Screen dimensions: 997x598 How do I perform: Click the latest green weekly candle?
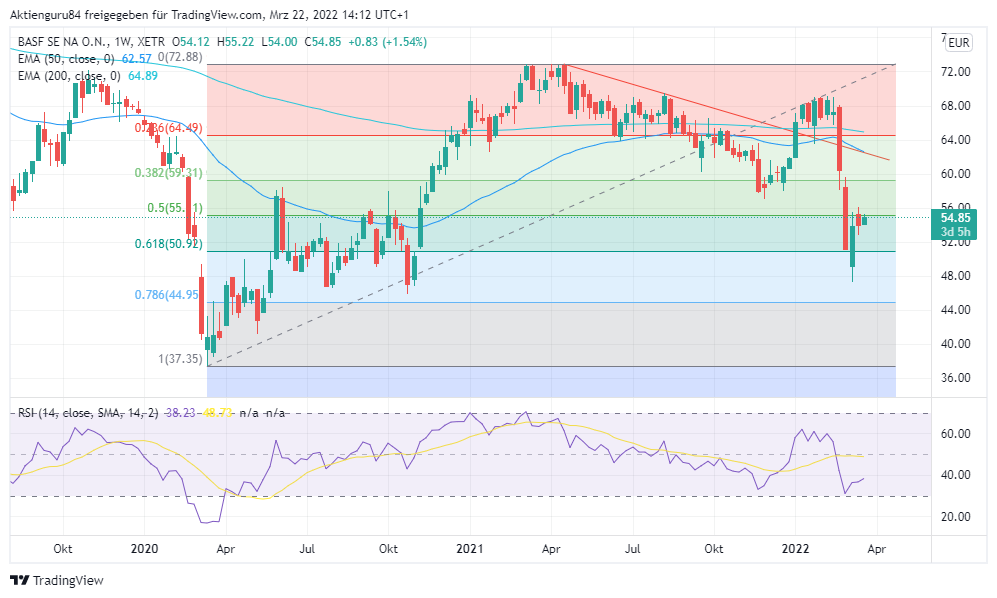(x=864, y=220)
